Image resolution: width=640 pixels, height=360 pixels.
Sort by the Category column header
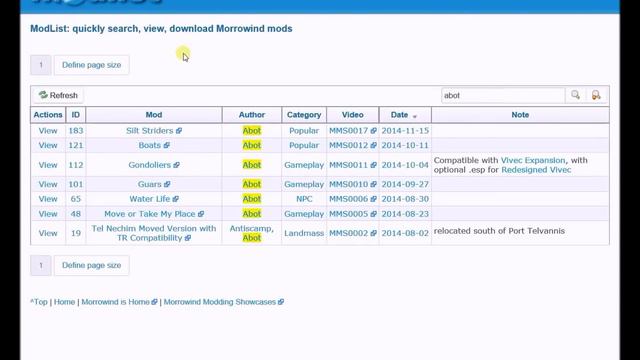point(304,115)
